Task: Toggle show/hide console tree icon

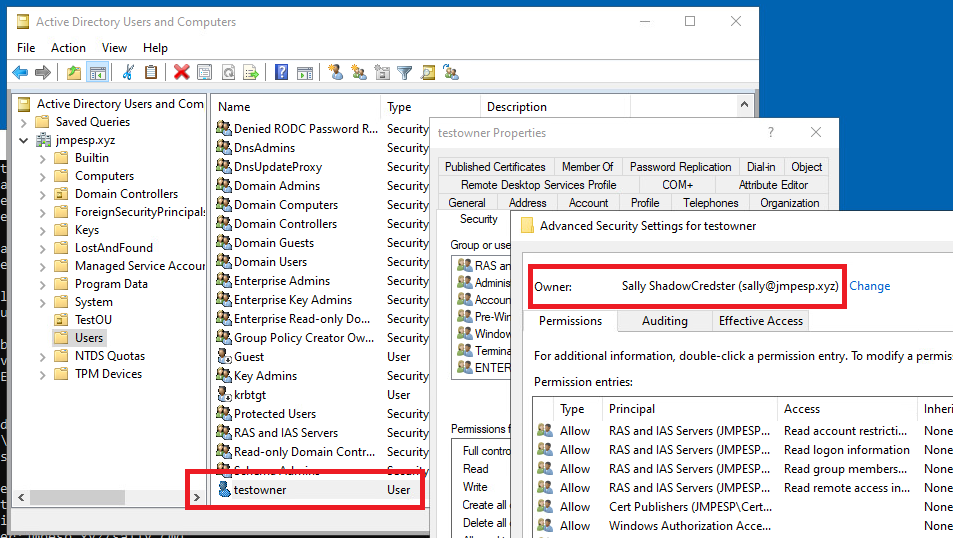Action: pyautogui.click(x=97, y=73)
